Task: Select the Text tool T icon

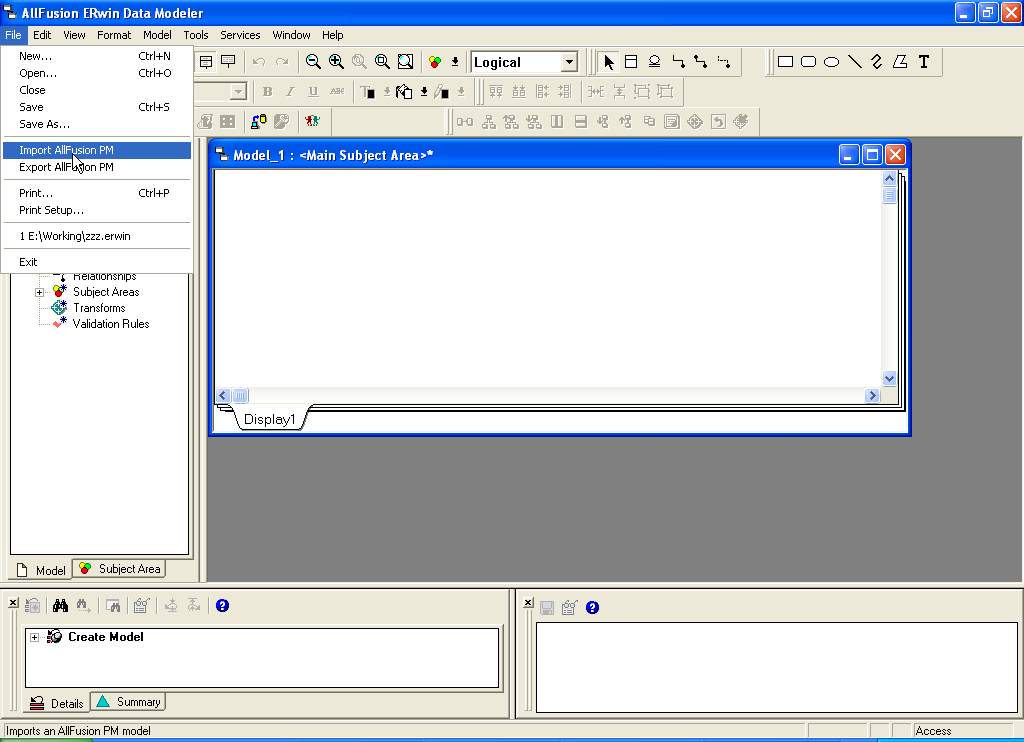Action: 923,62
